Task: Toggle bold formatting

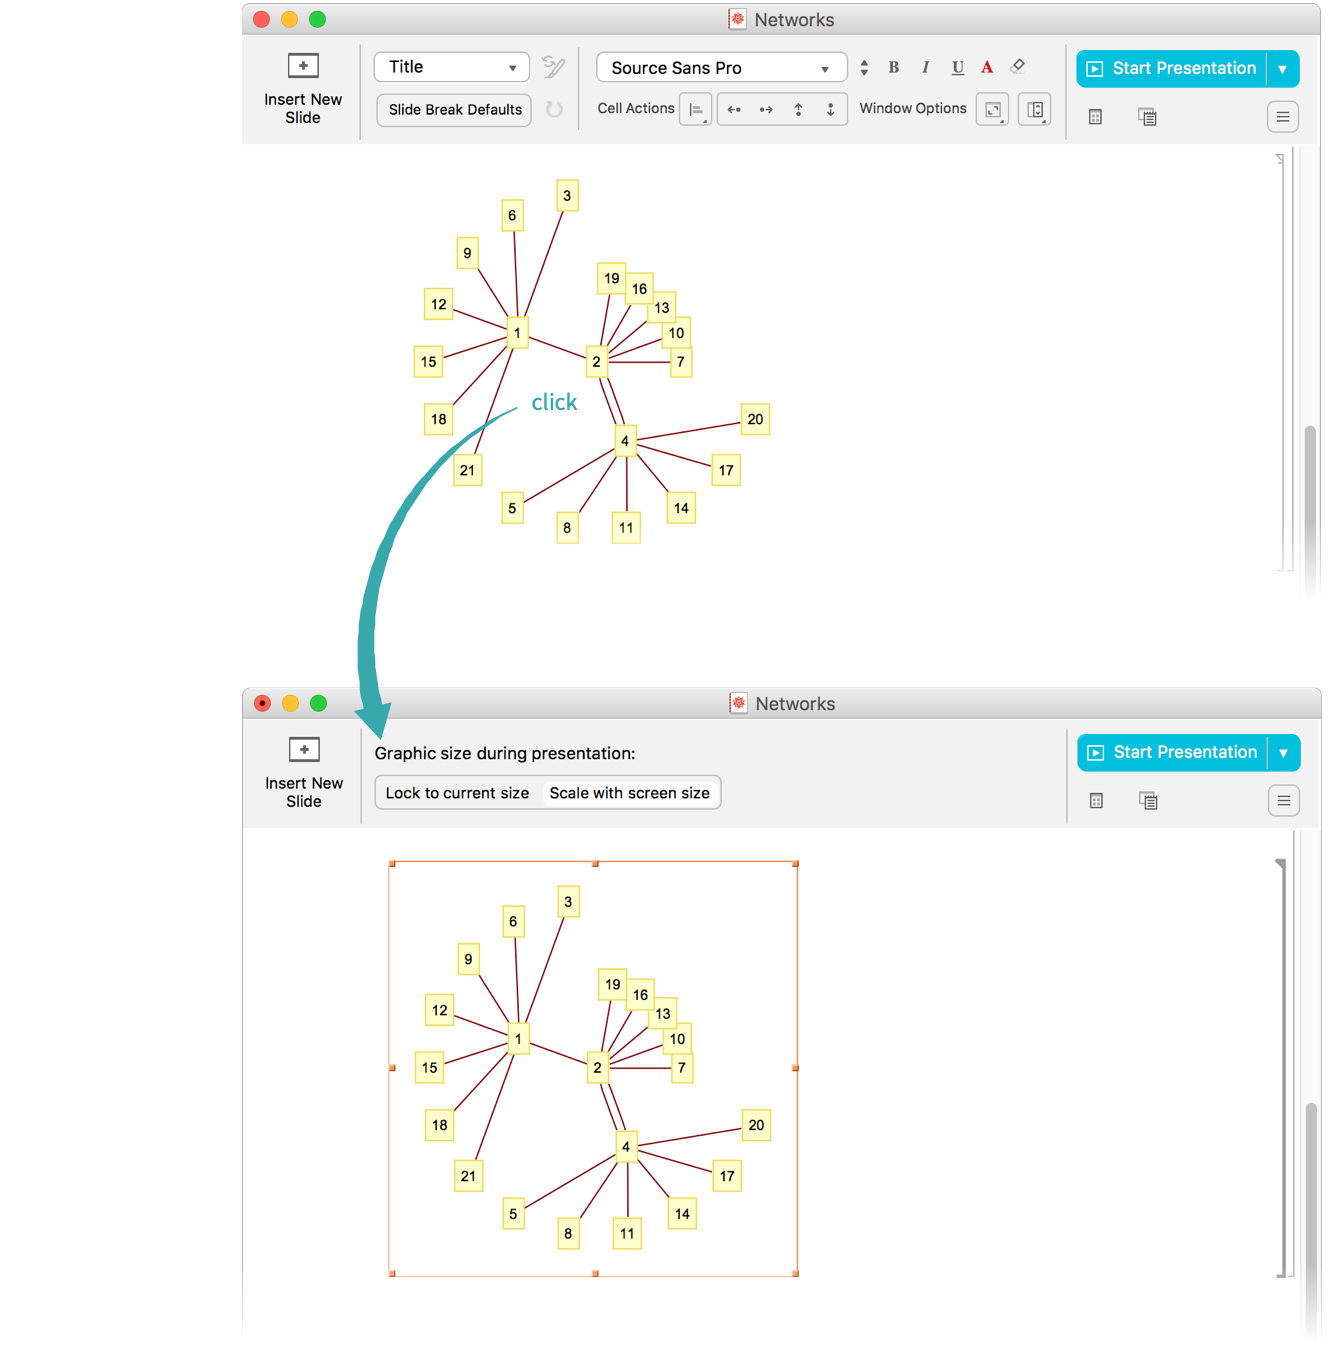Action: [894, 67]
